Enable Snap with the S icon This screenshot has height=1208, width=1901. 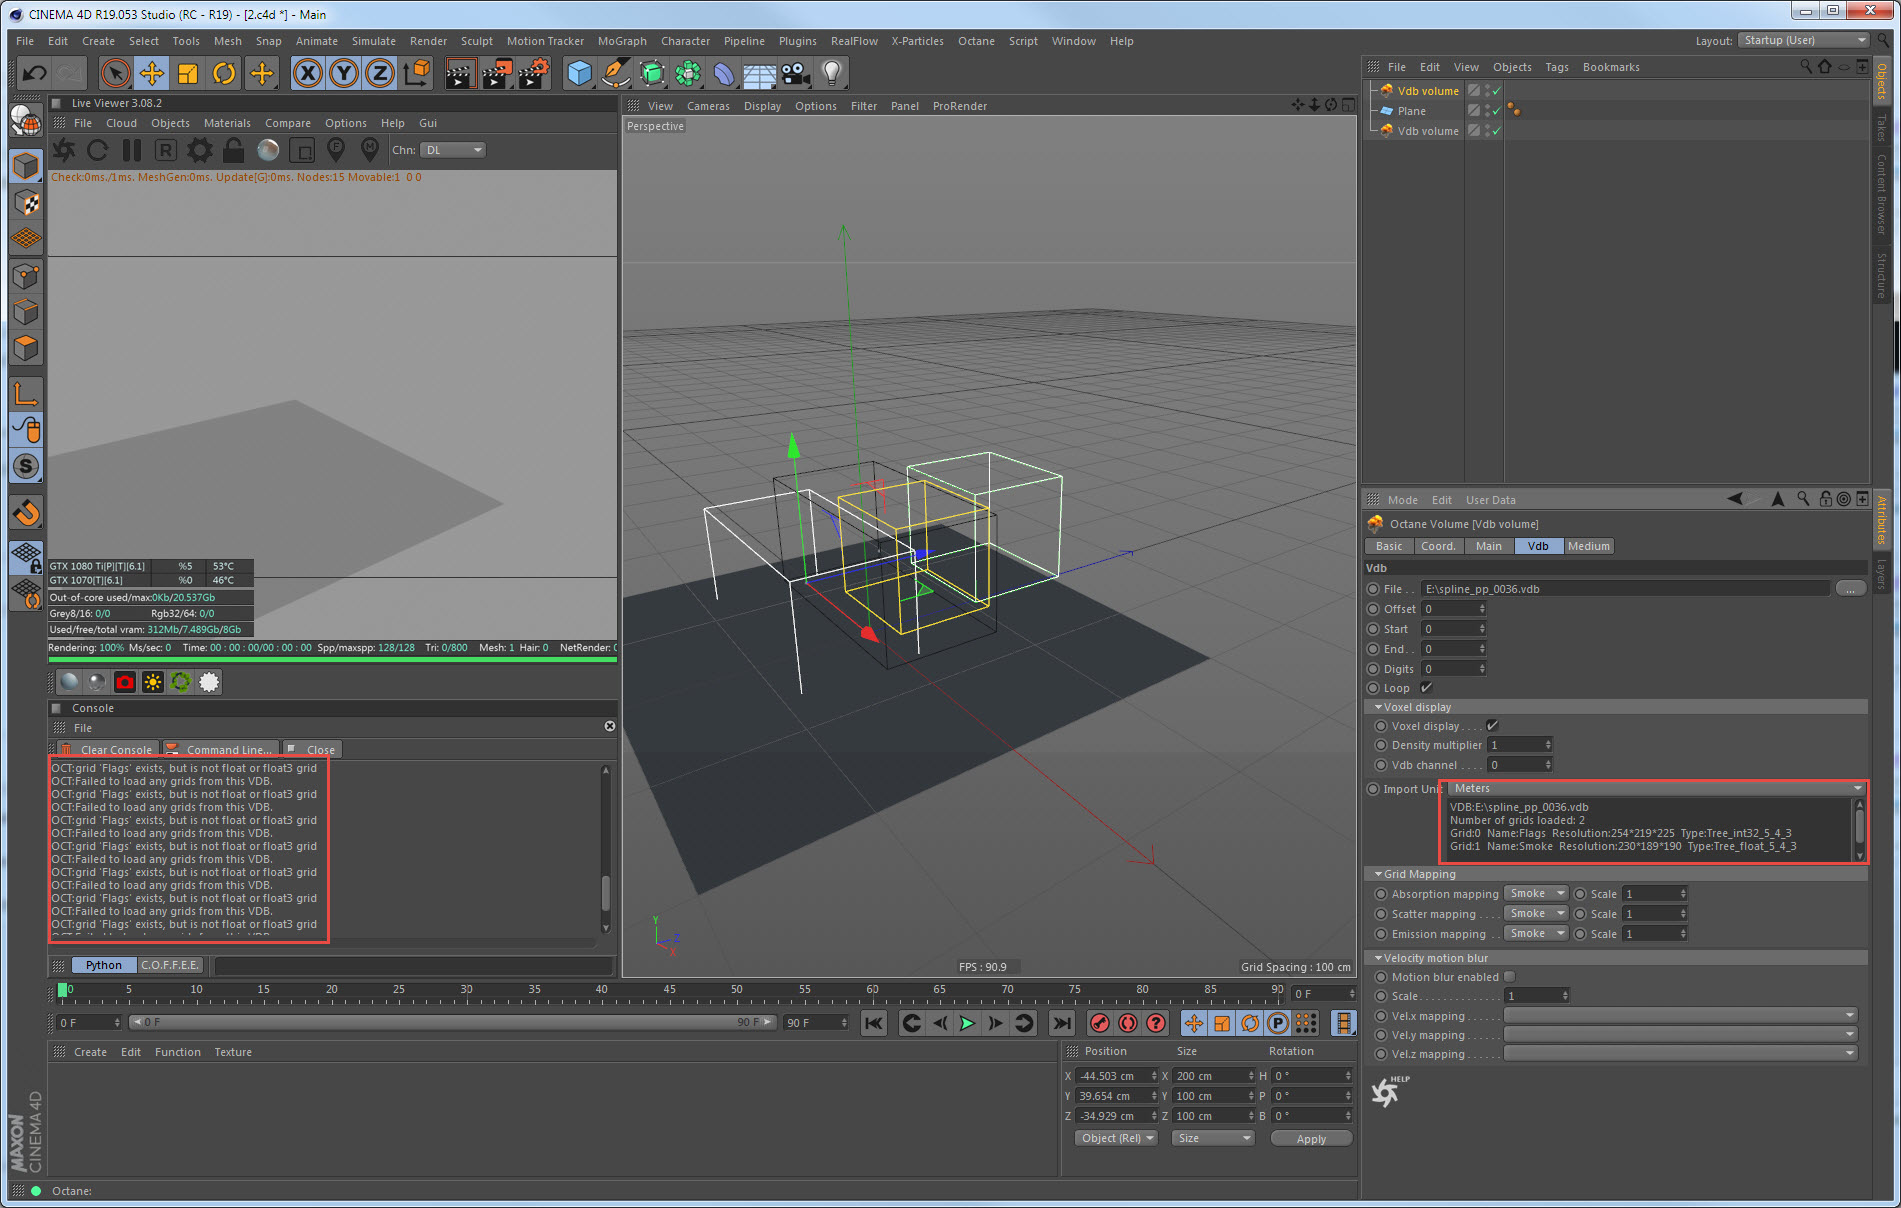[26, 466]
